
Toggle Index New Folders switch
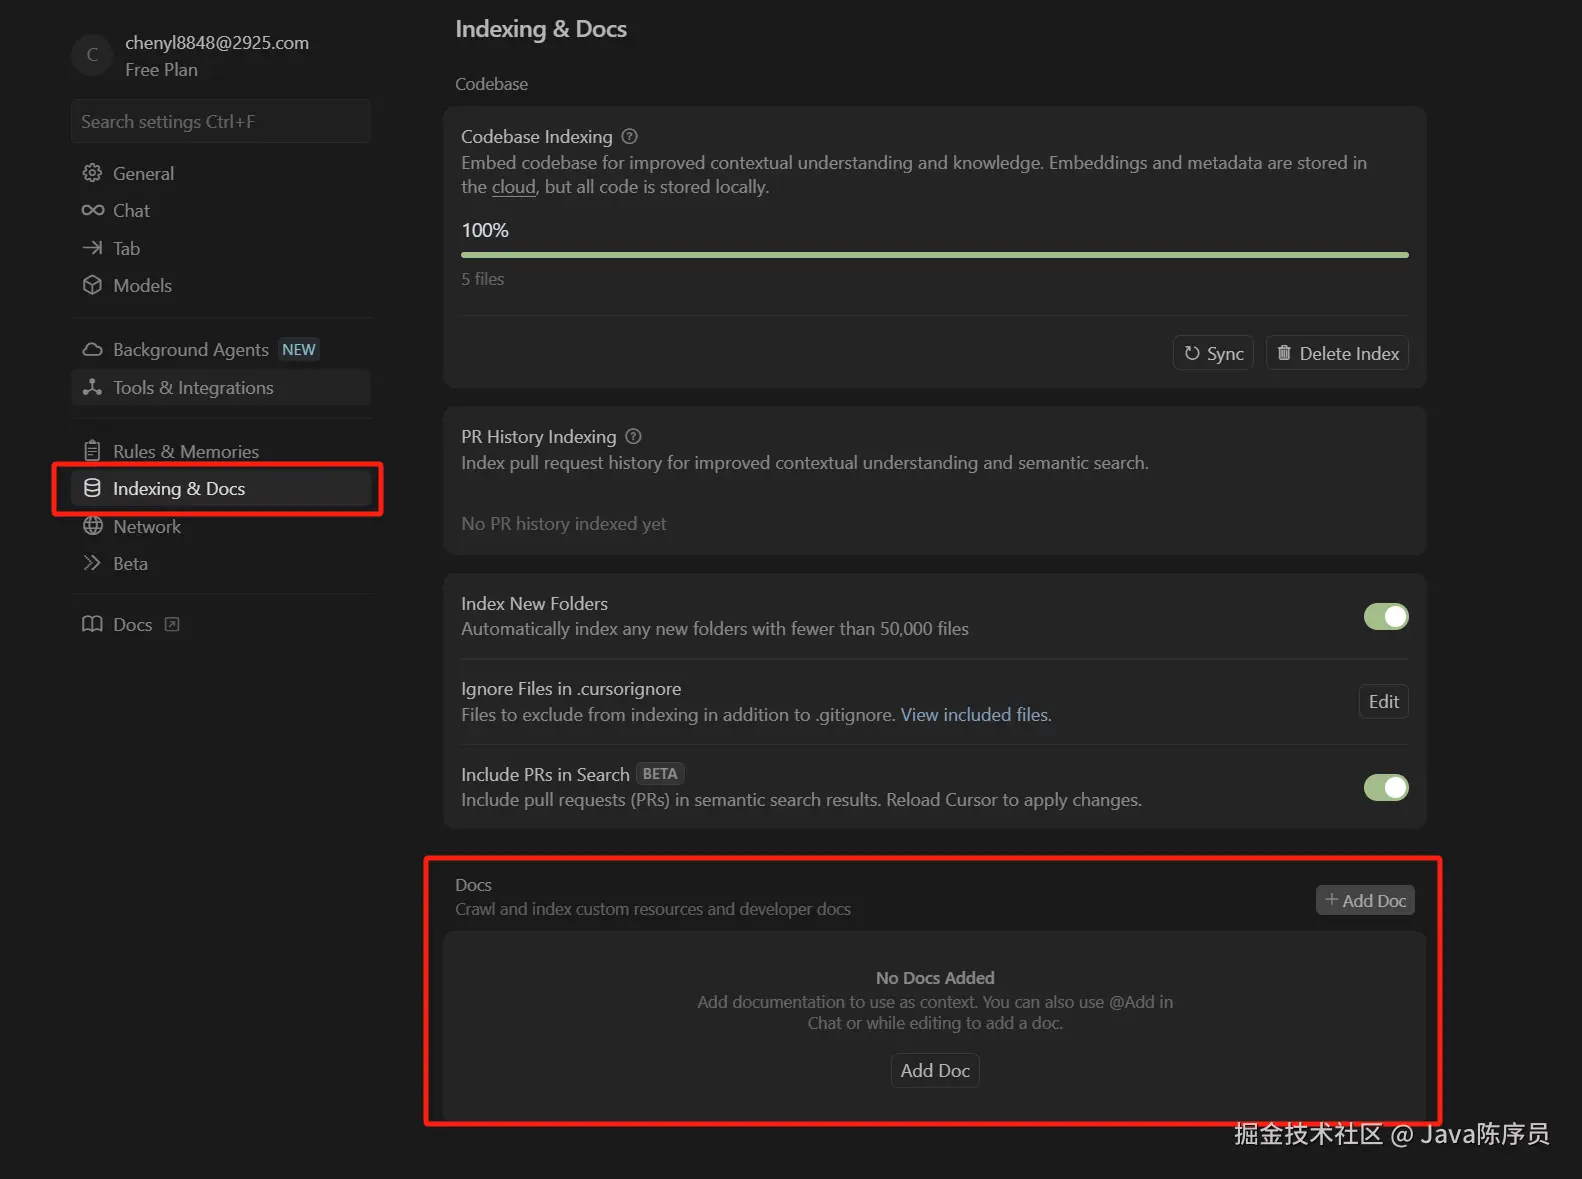(x=1386, y=616)
